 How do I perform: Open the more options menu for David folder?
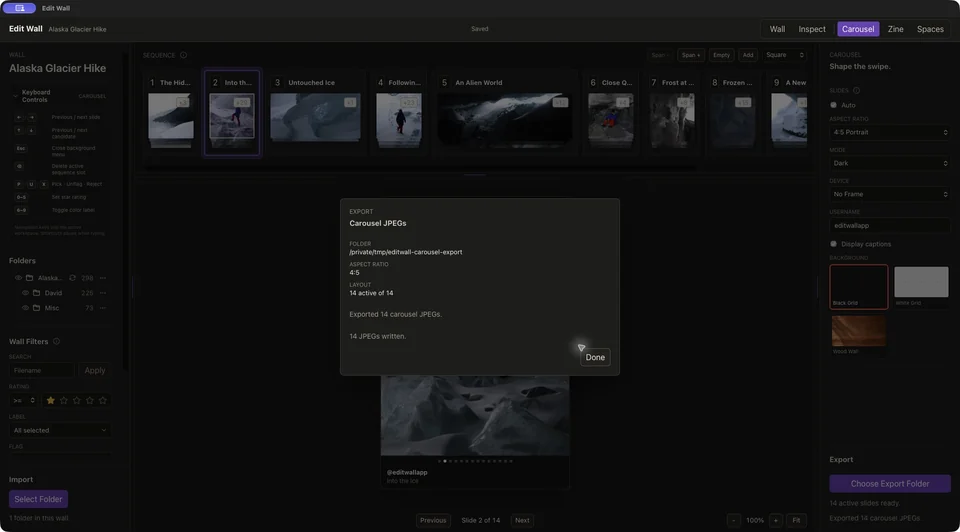point(102,293)
